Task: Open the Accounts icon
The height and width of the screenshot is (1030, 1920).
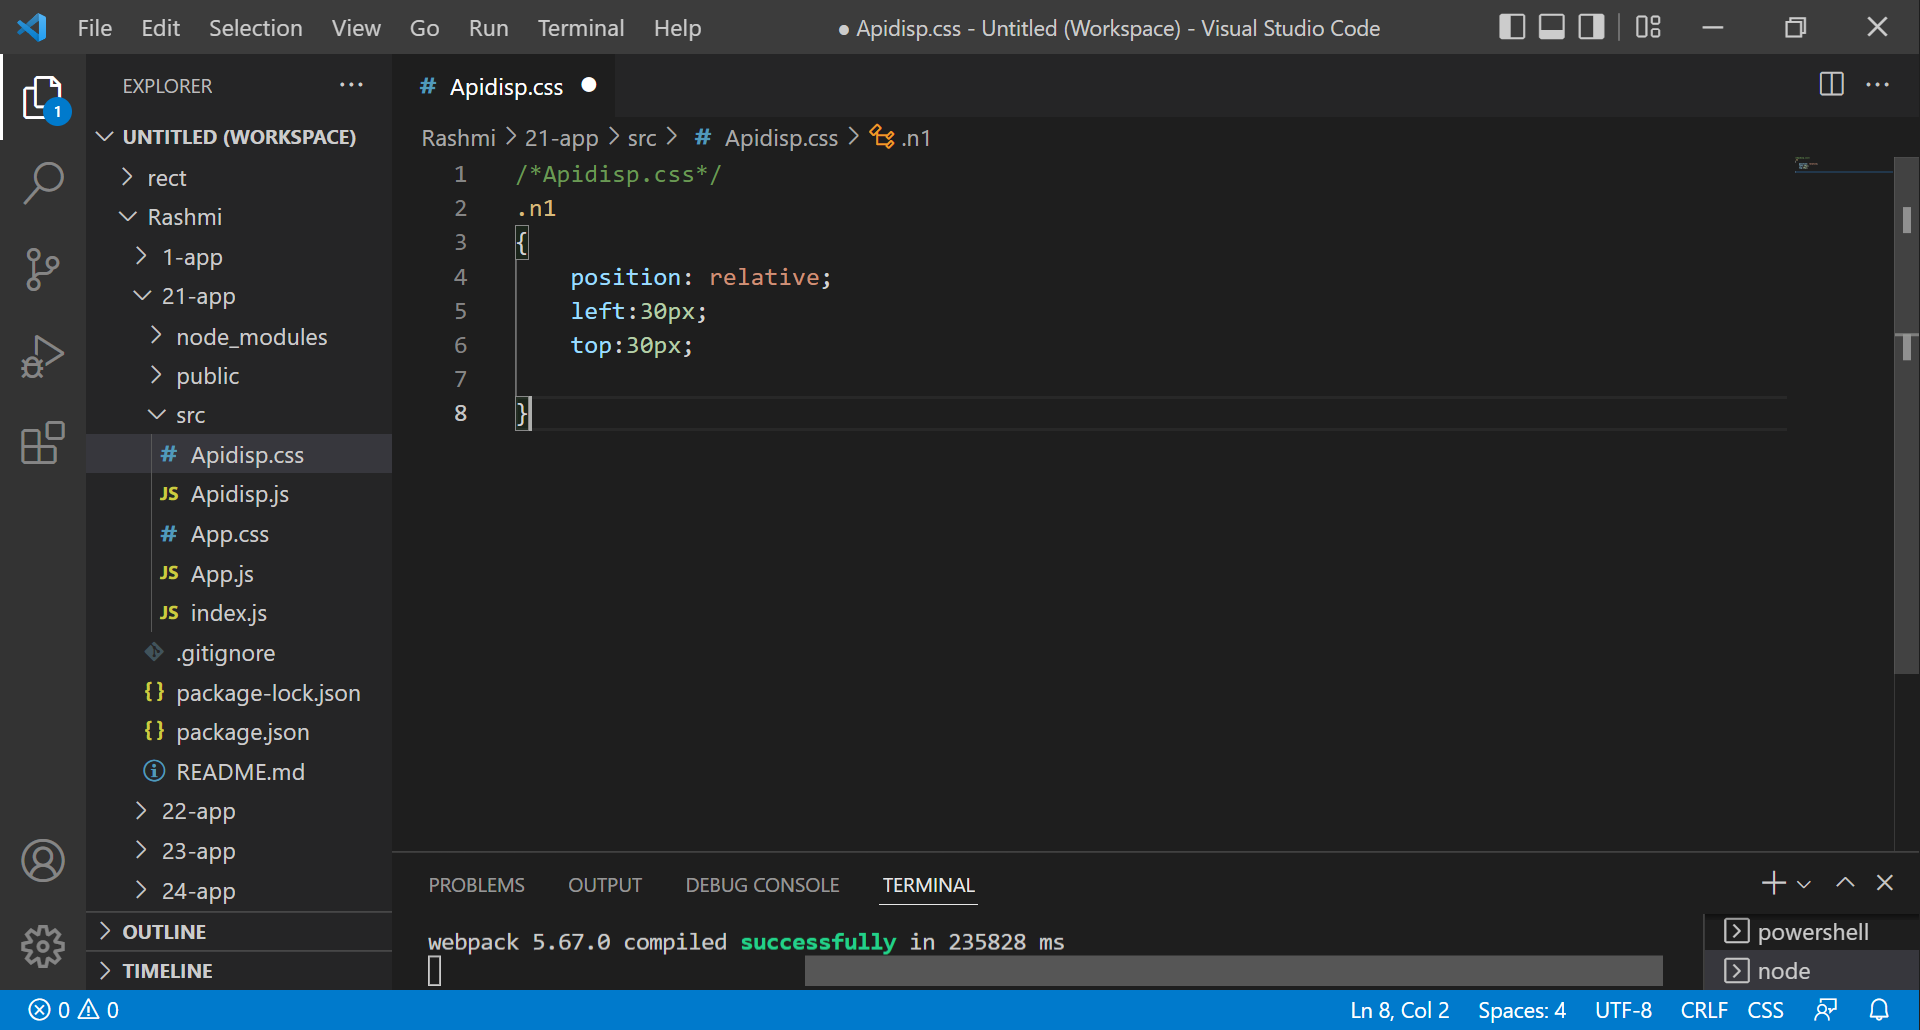Action: [43, 861]
